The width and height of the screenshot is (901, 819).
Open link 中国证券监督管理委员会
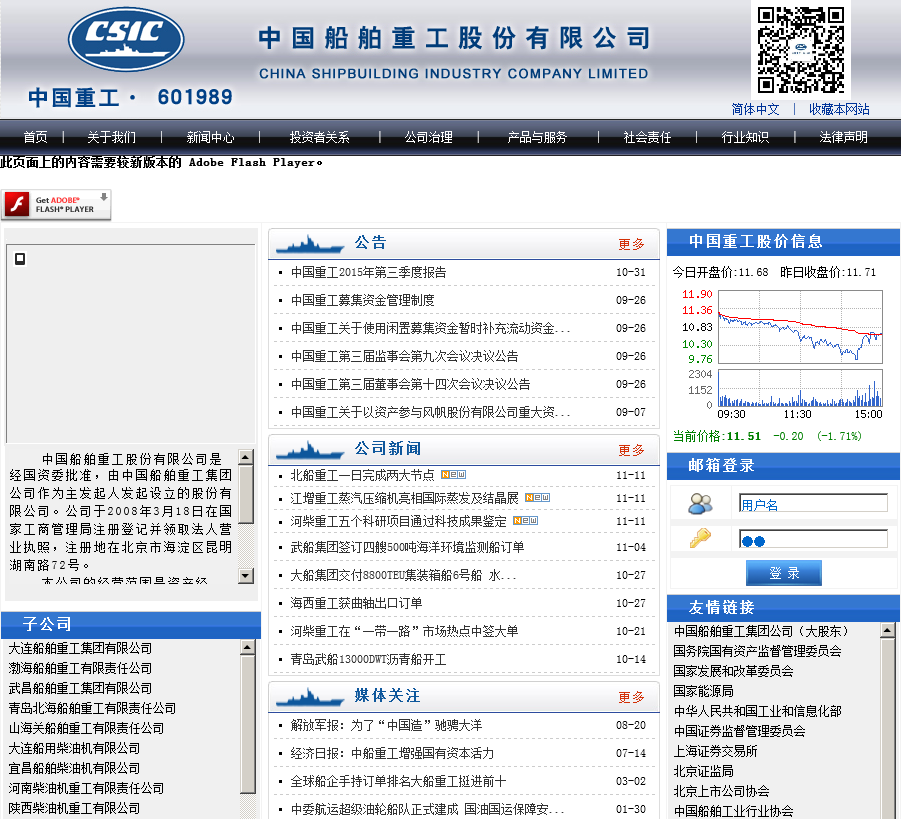(740, 731)
